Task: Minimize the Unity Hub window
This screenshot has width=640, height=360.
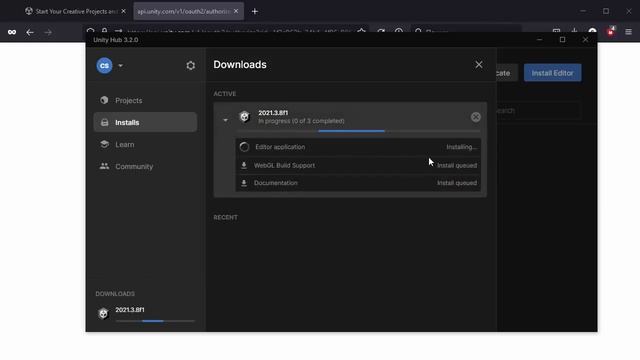Action: [540, 40]
